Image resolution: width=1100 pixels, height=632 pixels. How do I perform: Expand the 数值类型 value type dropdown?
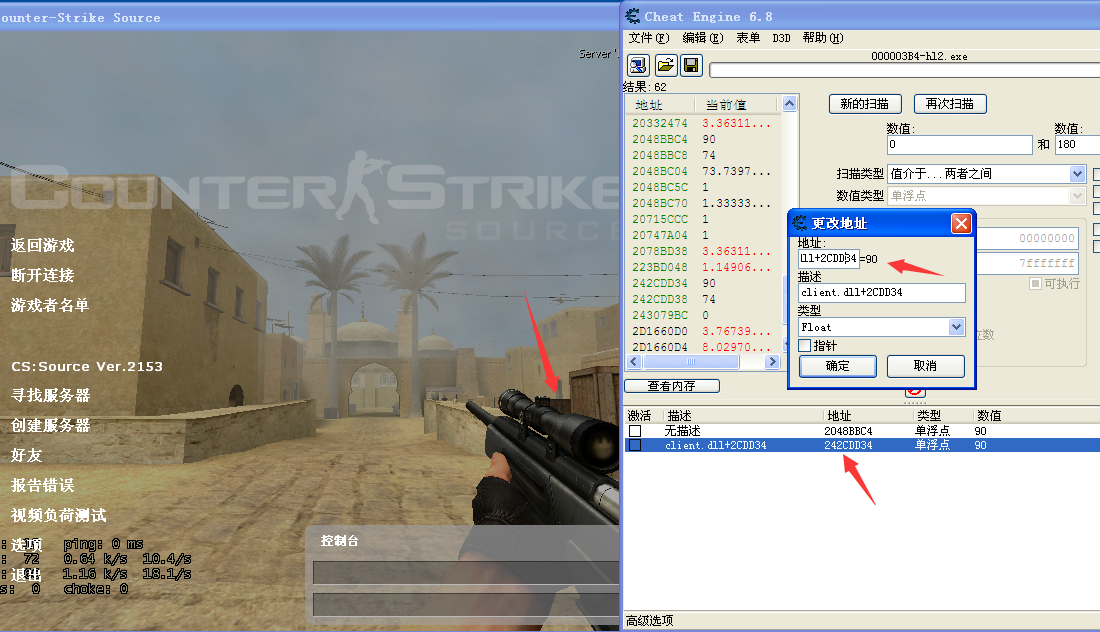(1078, 196)
